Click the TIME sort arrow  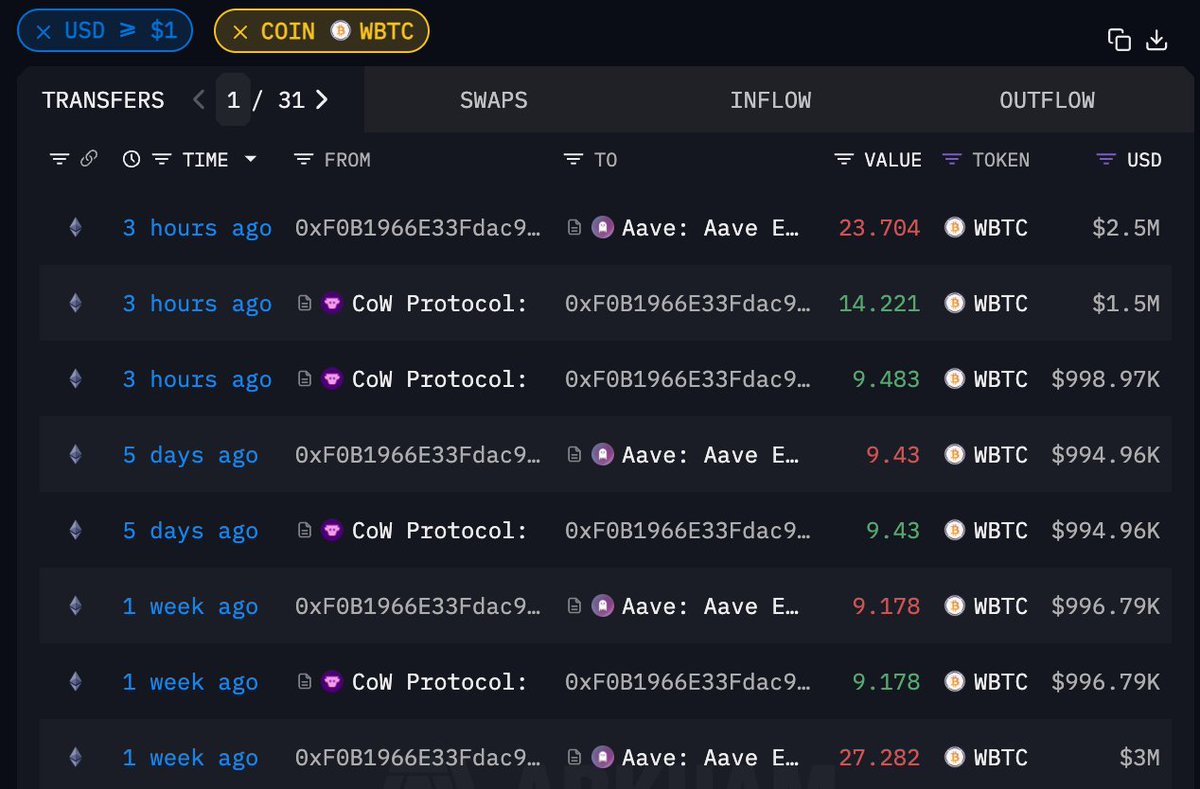coord(251,159)
